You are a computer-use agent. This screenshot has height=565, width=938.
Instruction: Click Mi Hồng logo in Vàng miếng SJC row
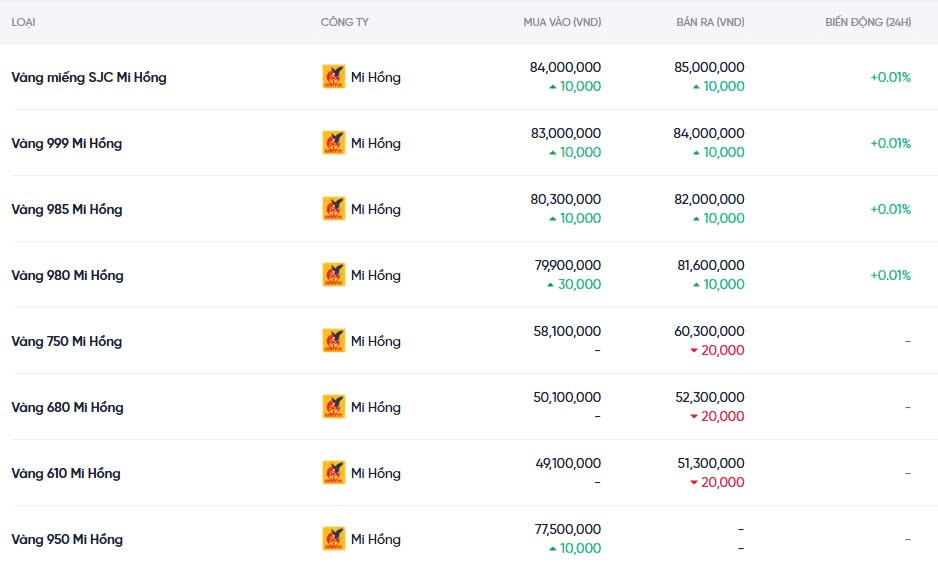coord(333,77)
